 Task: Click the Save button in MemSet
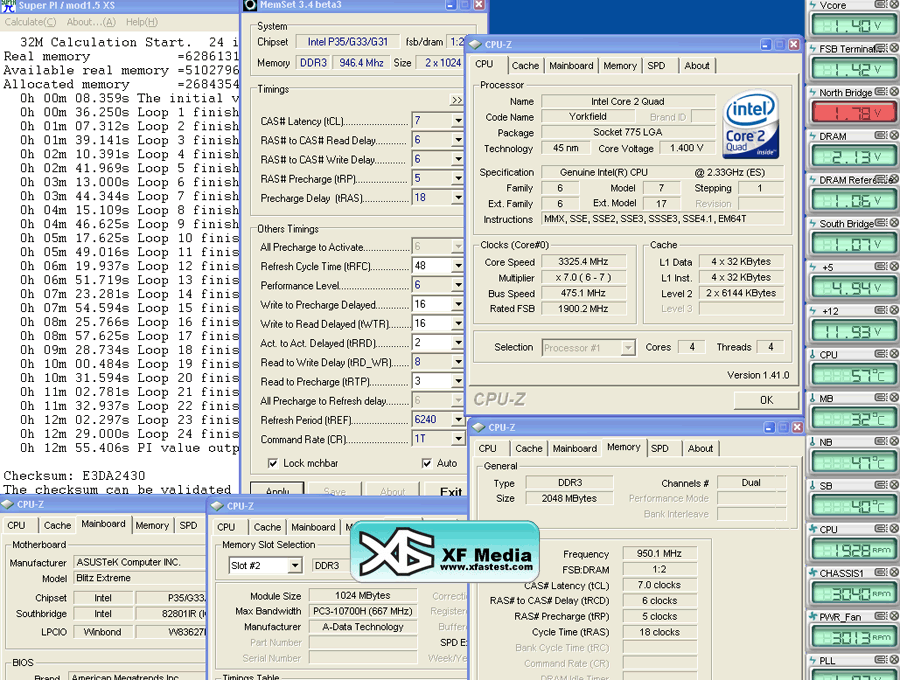coord(335,491)
